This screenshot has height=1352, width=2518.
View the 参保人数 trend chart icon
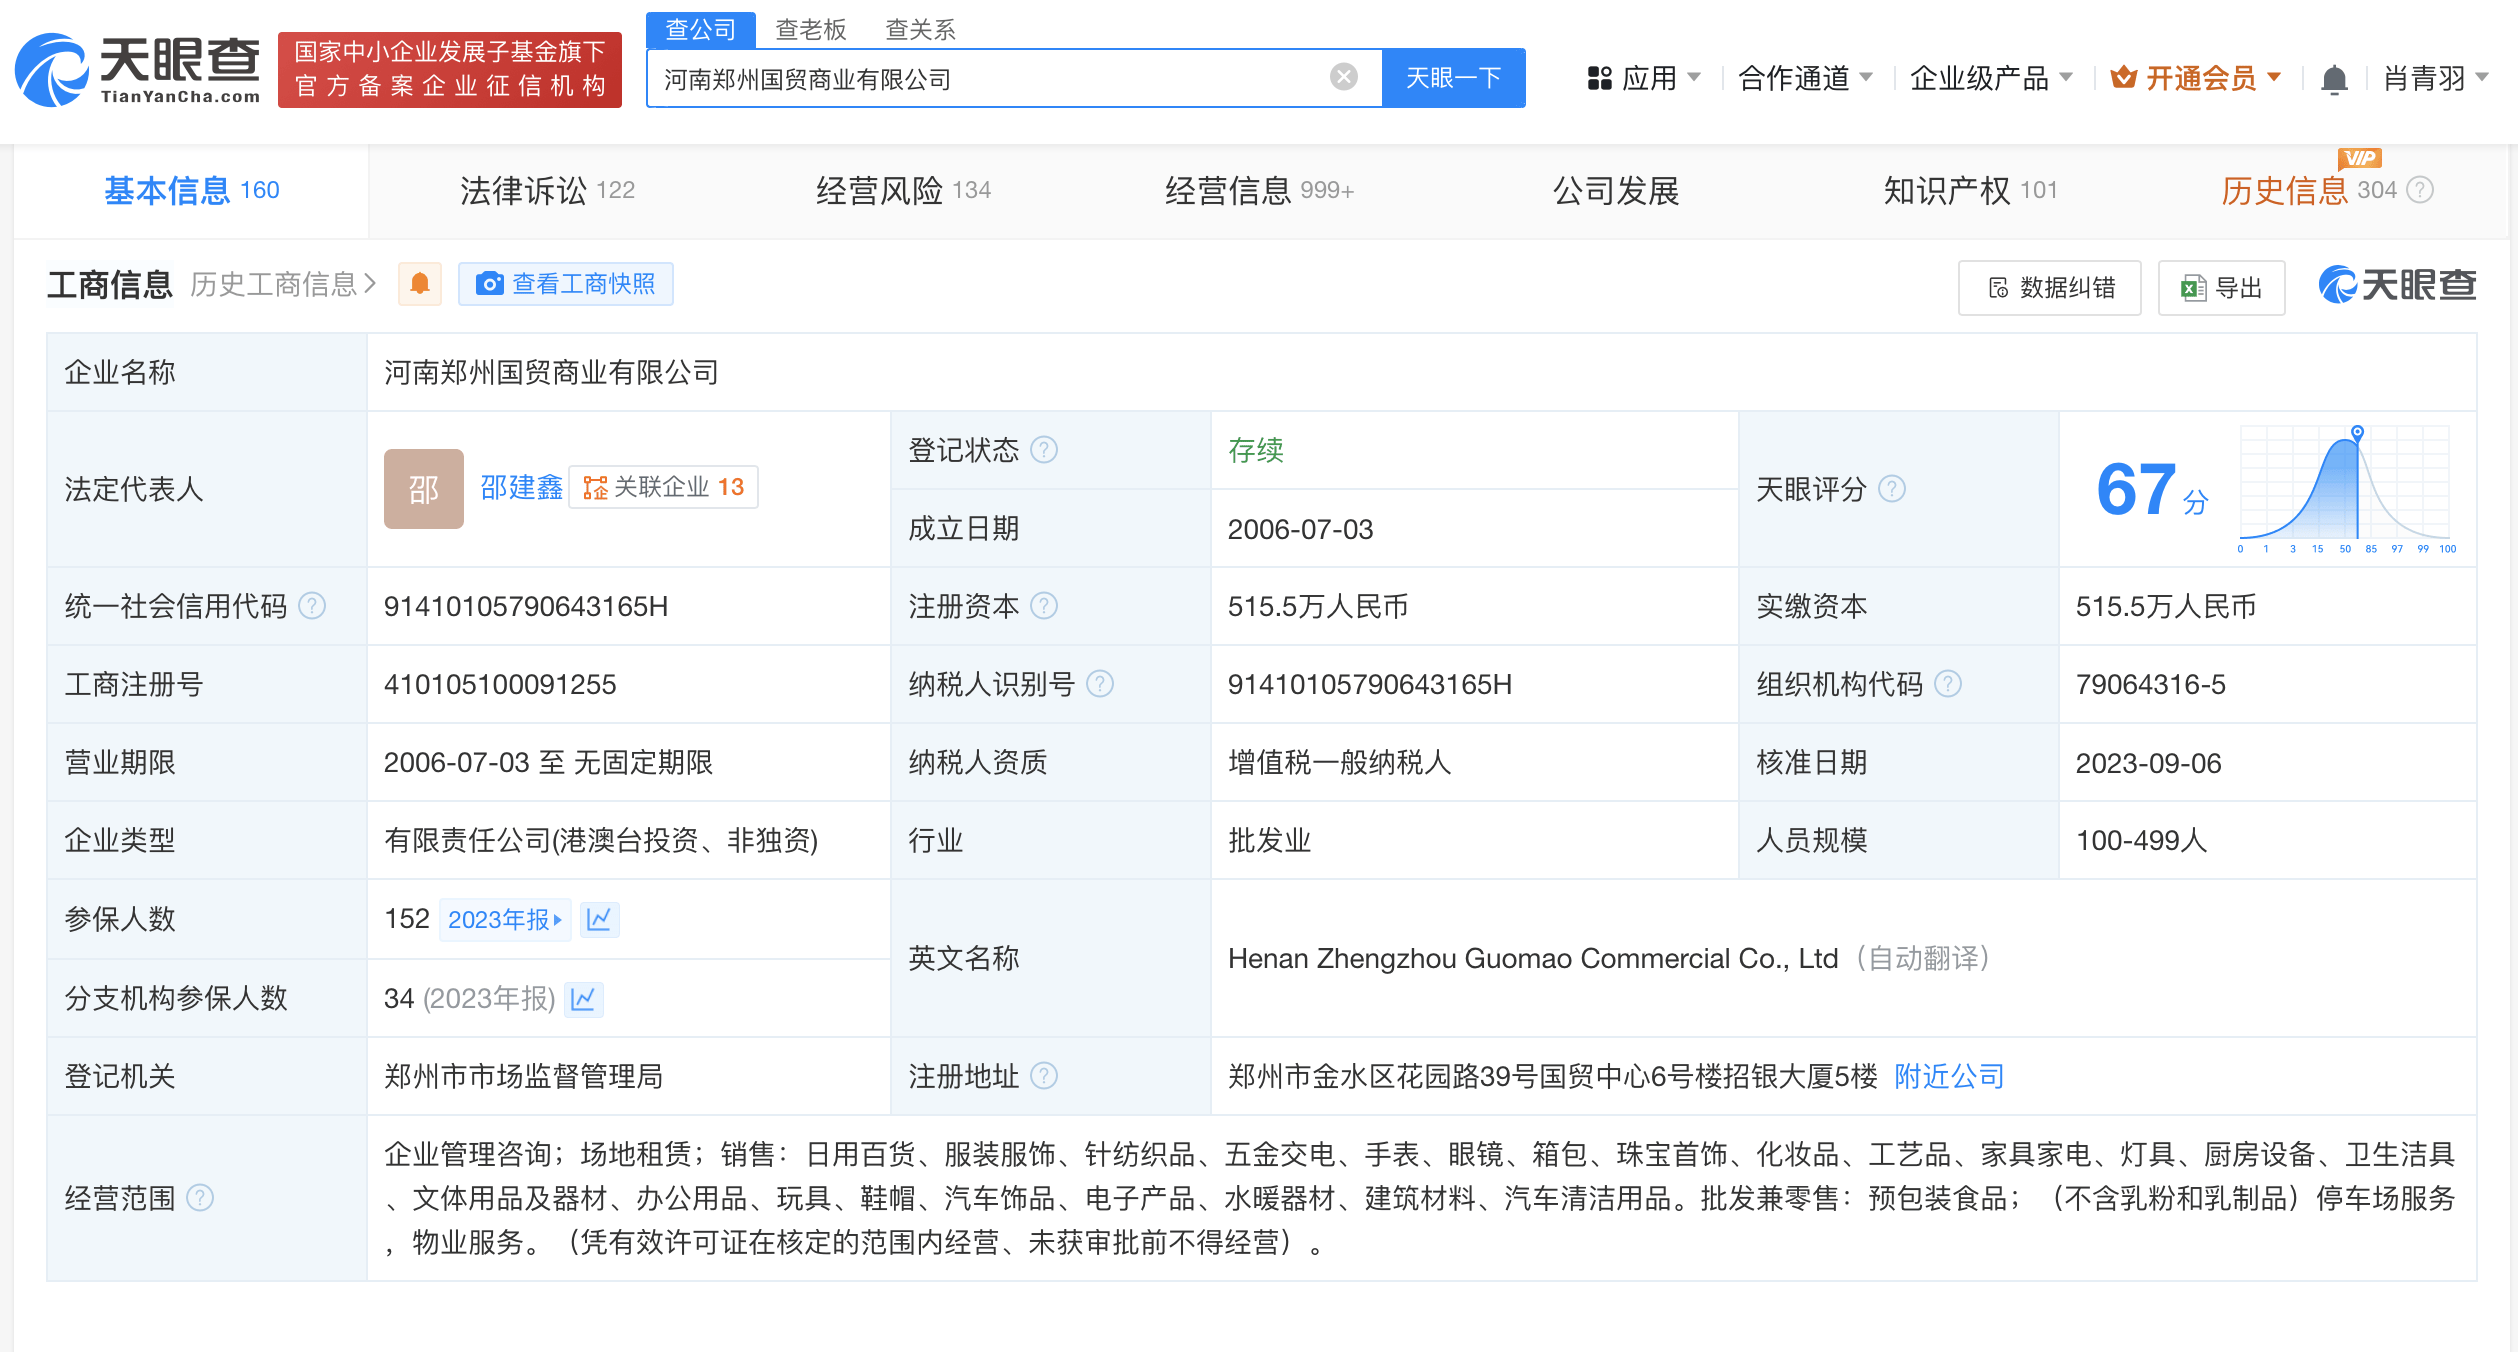click(x=599, y=919)
